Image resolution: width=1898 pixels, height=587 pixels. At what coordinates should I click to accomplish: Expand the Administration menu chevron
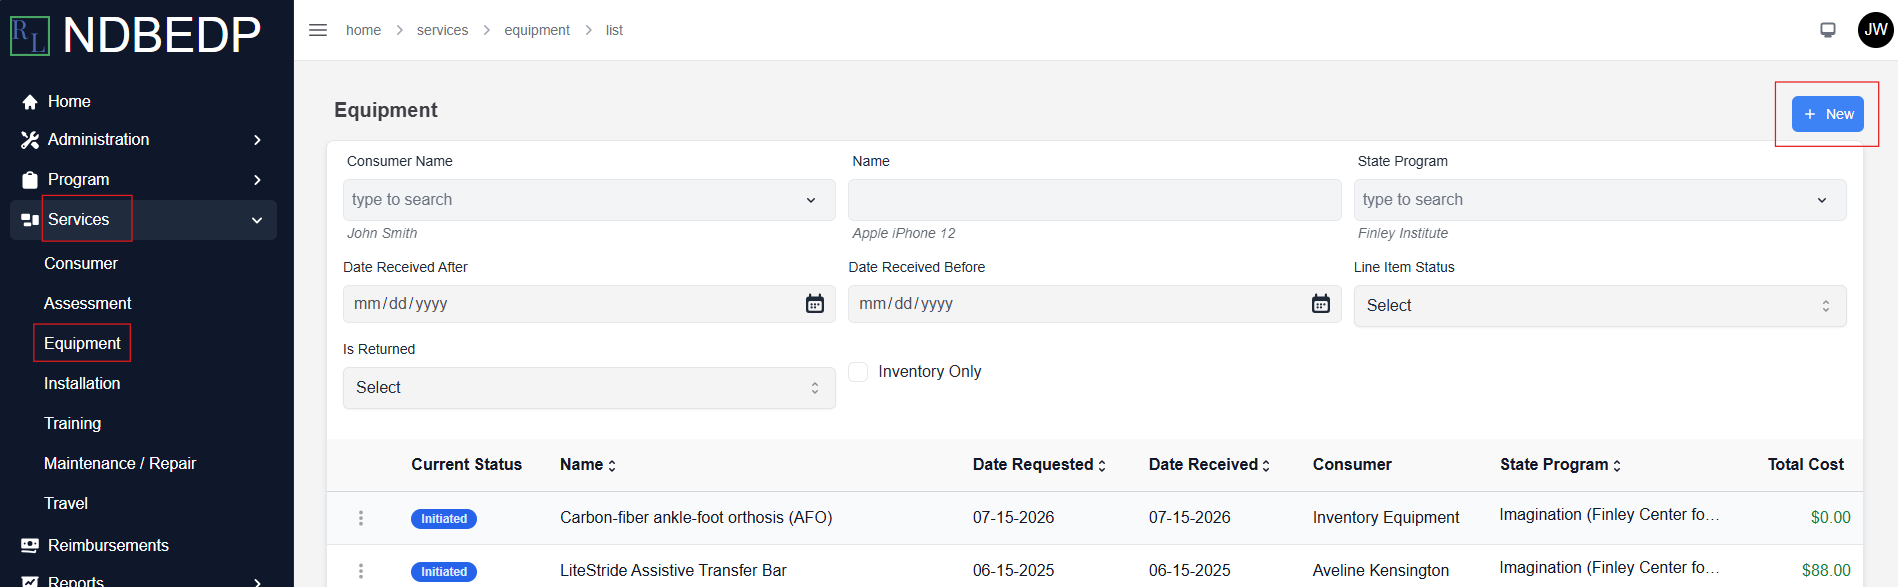point(257,140)
